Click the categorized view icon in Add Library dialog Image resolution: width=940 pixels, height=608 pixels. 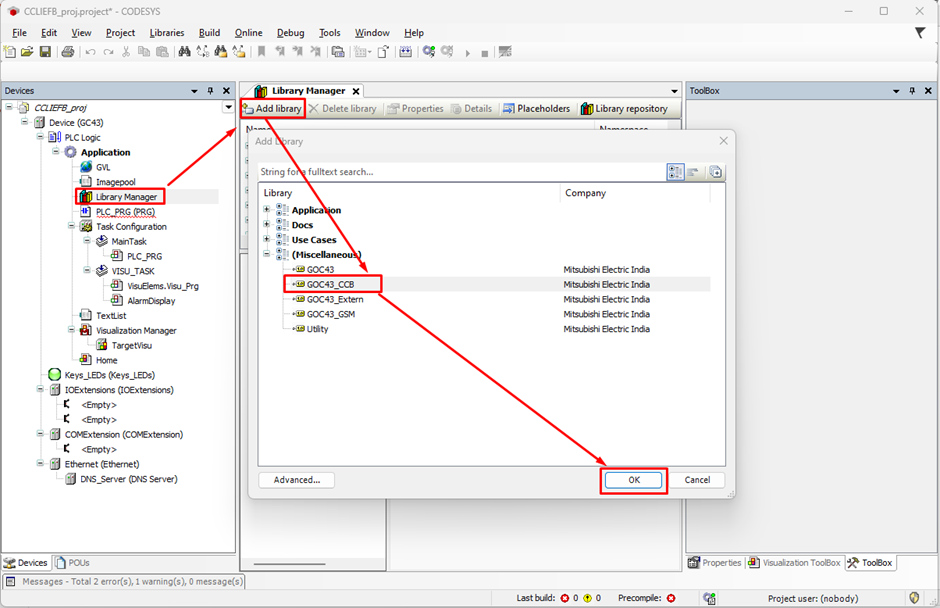tap(675, 172)
